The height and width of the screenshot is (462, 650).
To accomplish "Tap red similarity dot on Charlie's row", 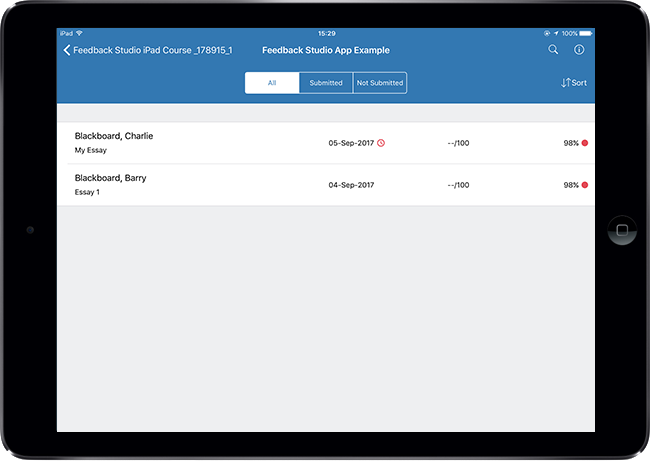I will (x=585, y=143).
